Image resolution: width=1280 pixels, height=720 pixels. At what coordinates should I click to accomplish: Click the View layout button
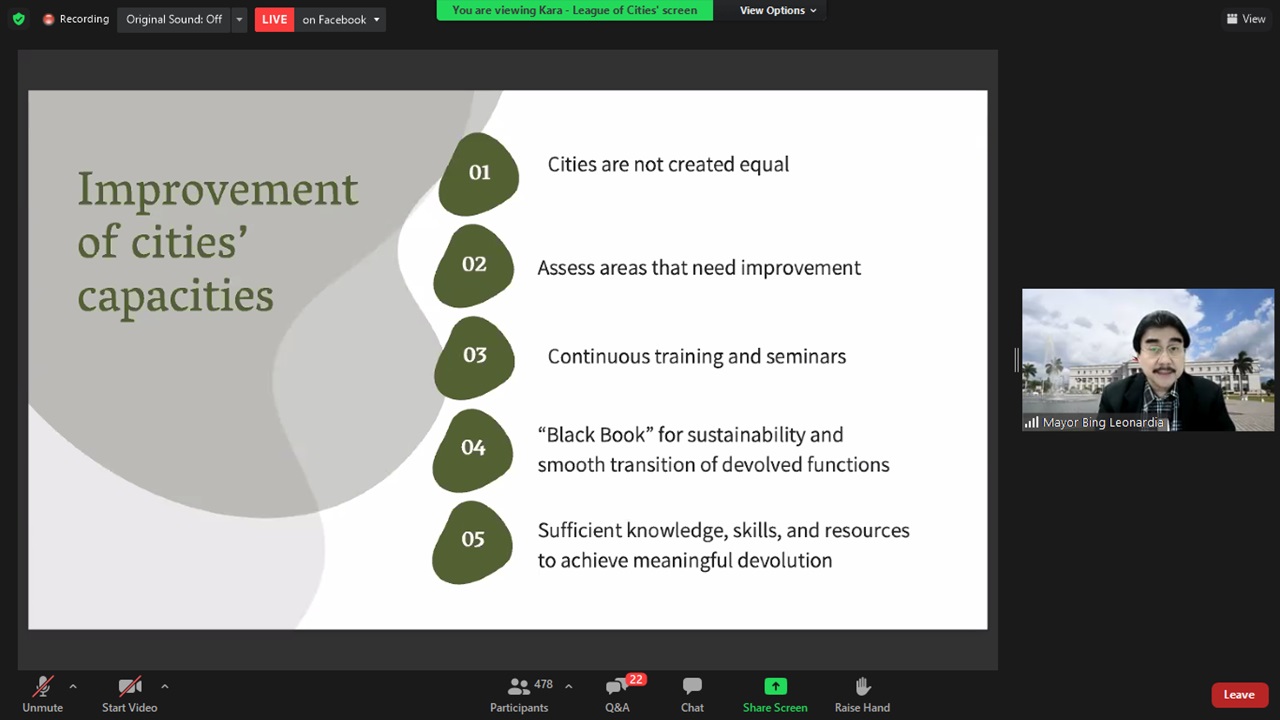pos(1246,19)
